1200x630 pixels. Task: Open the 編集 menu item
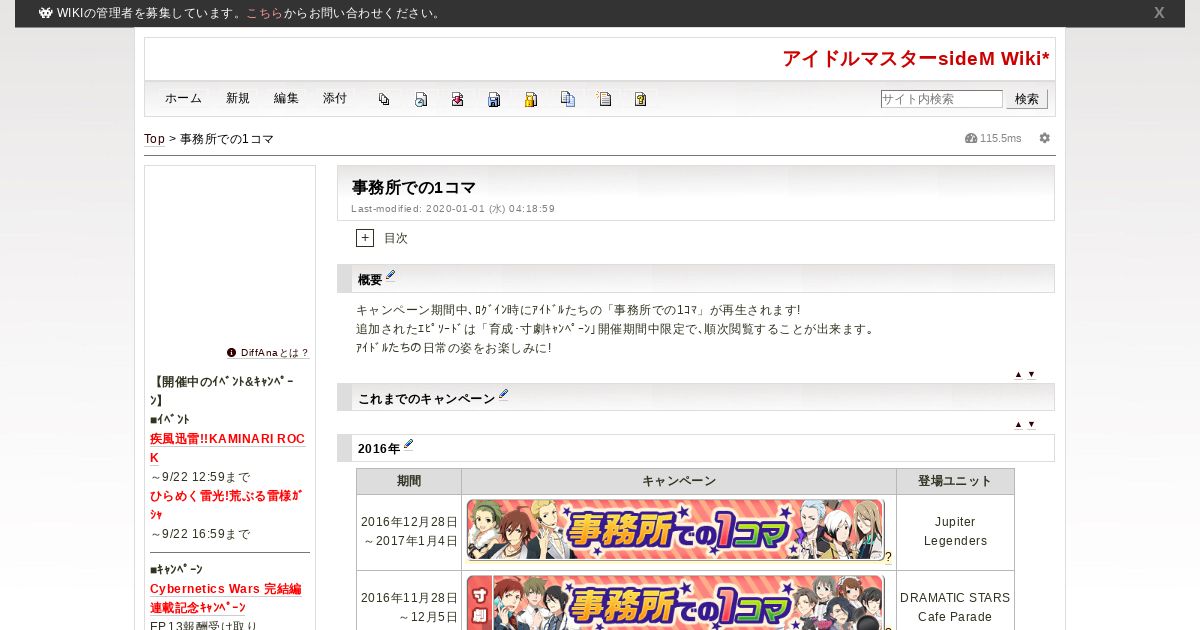(286, 99)
